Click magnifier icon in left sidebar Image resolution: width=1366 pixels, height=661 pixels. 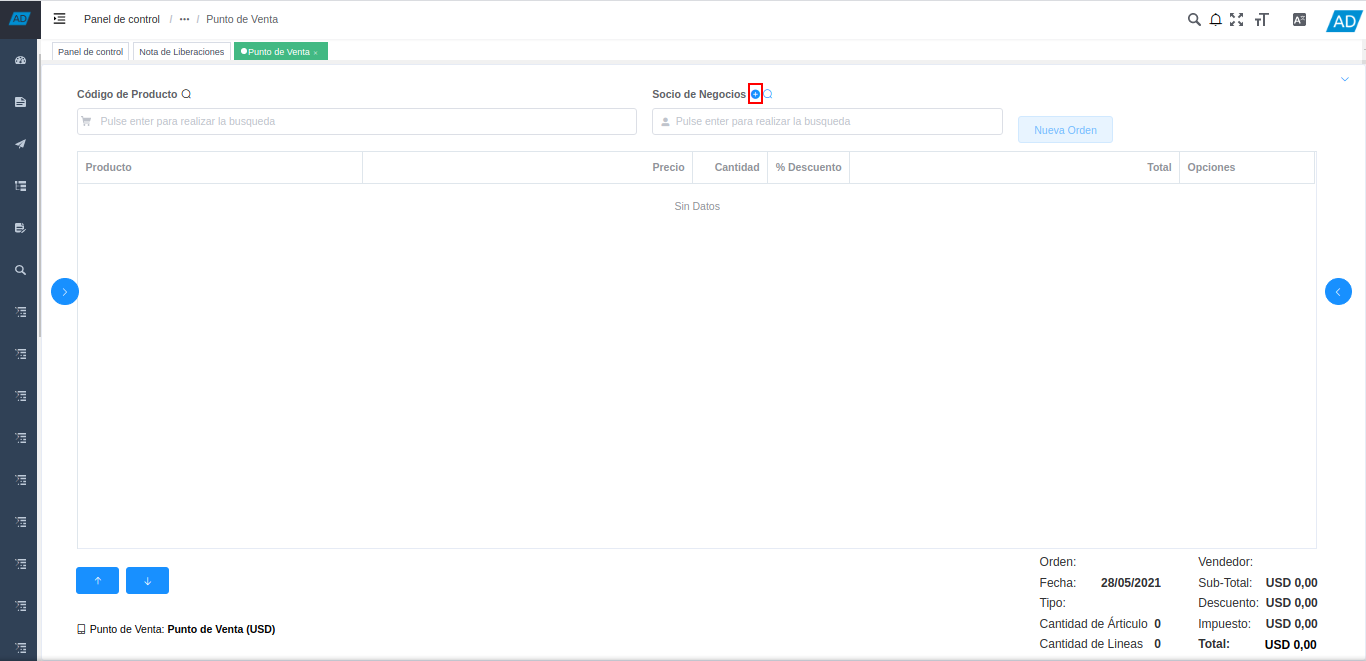(x=19, y=270)
